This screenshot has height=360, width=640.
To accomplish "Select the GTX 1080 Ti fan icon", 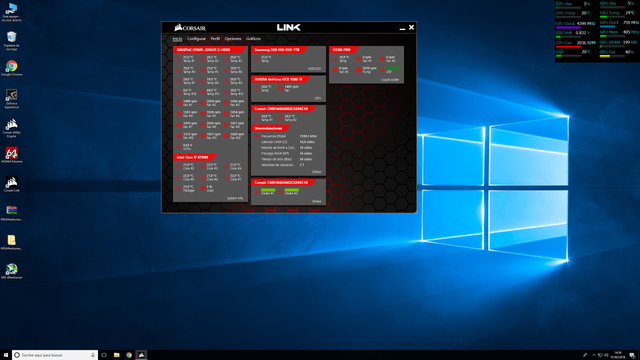I will [x=280, y=88].
